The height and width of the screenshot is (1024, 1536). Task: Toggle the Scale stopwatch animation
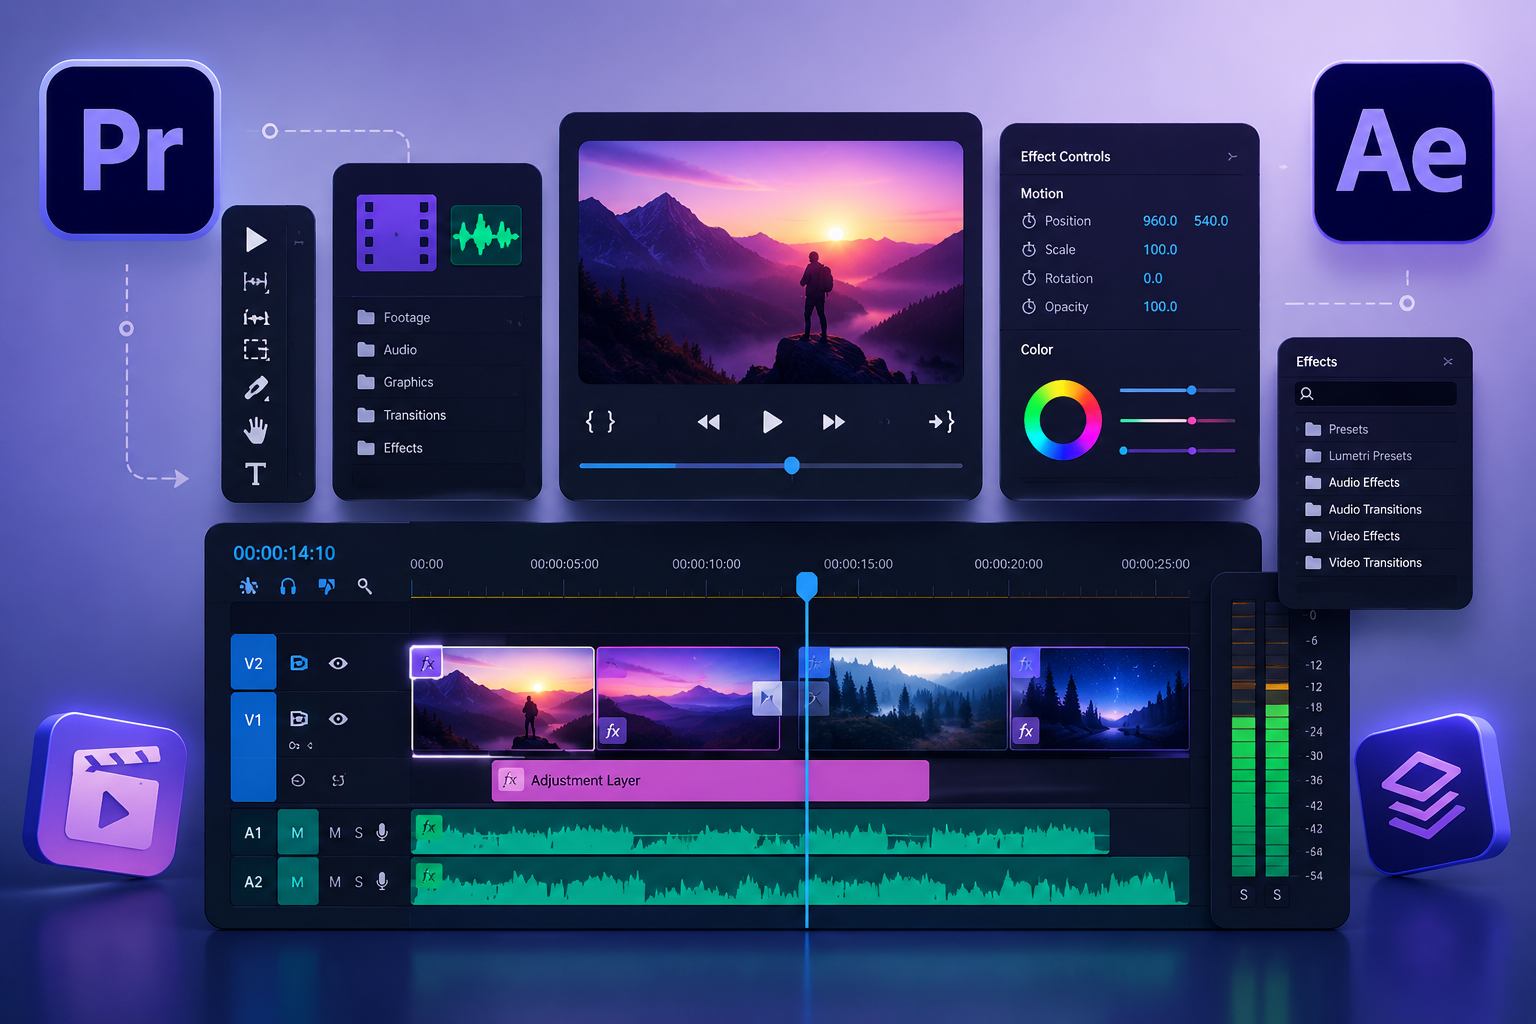(1029, 249)
